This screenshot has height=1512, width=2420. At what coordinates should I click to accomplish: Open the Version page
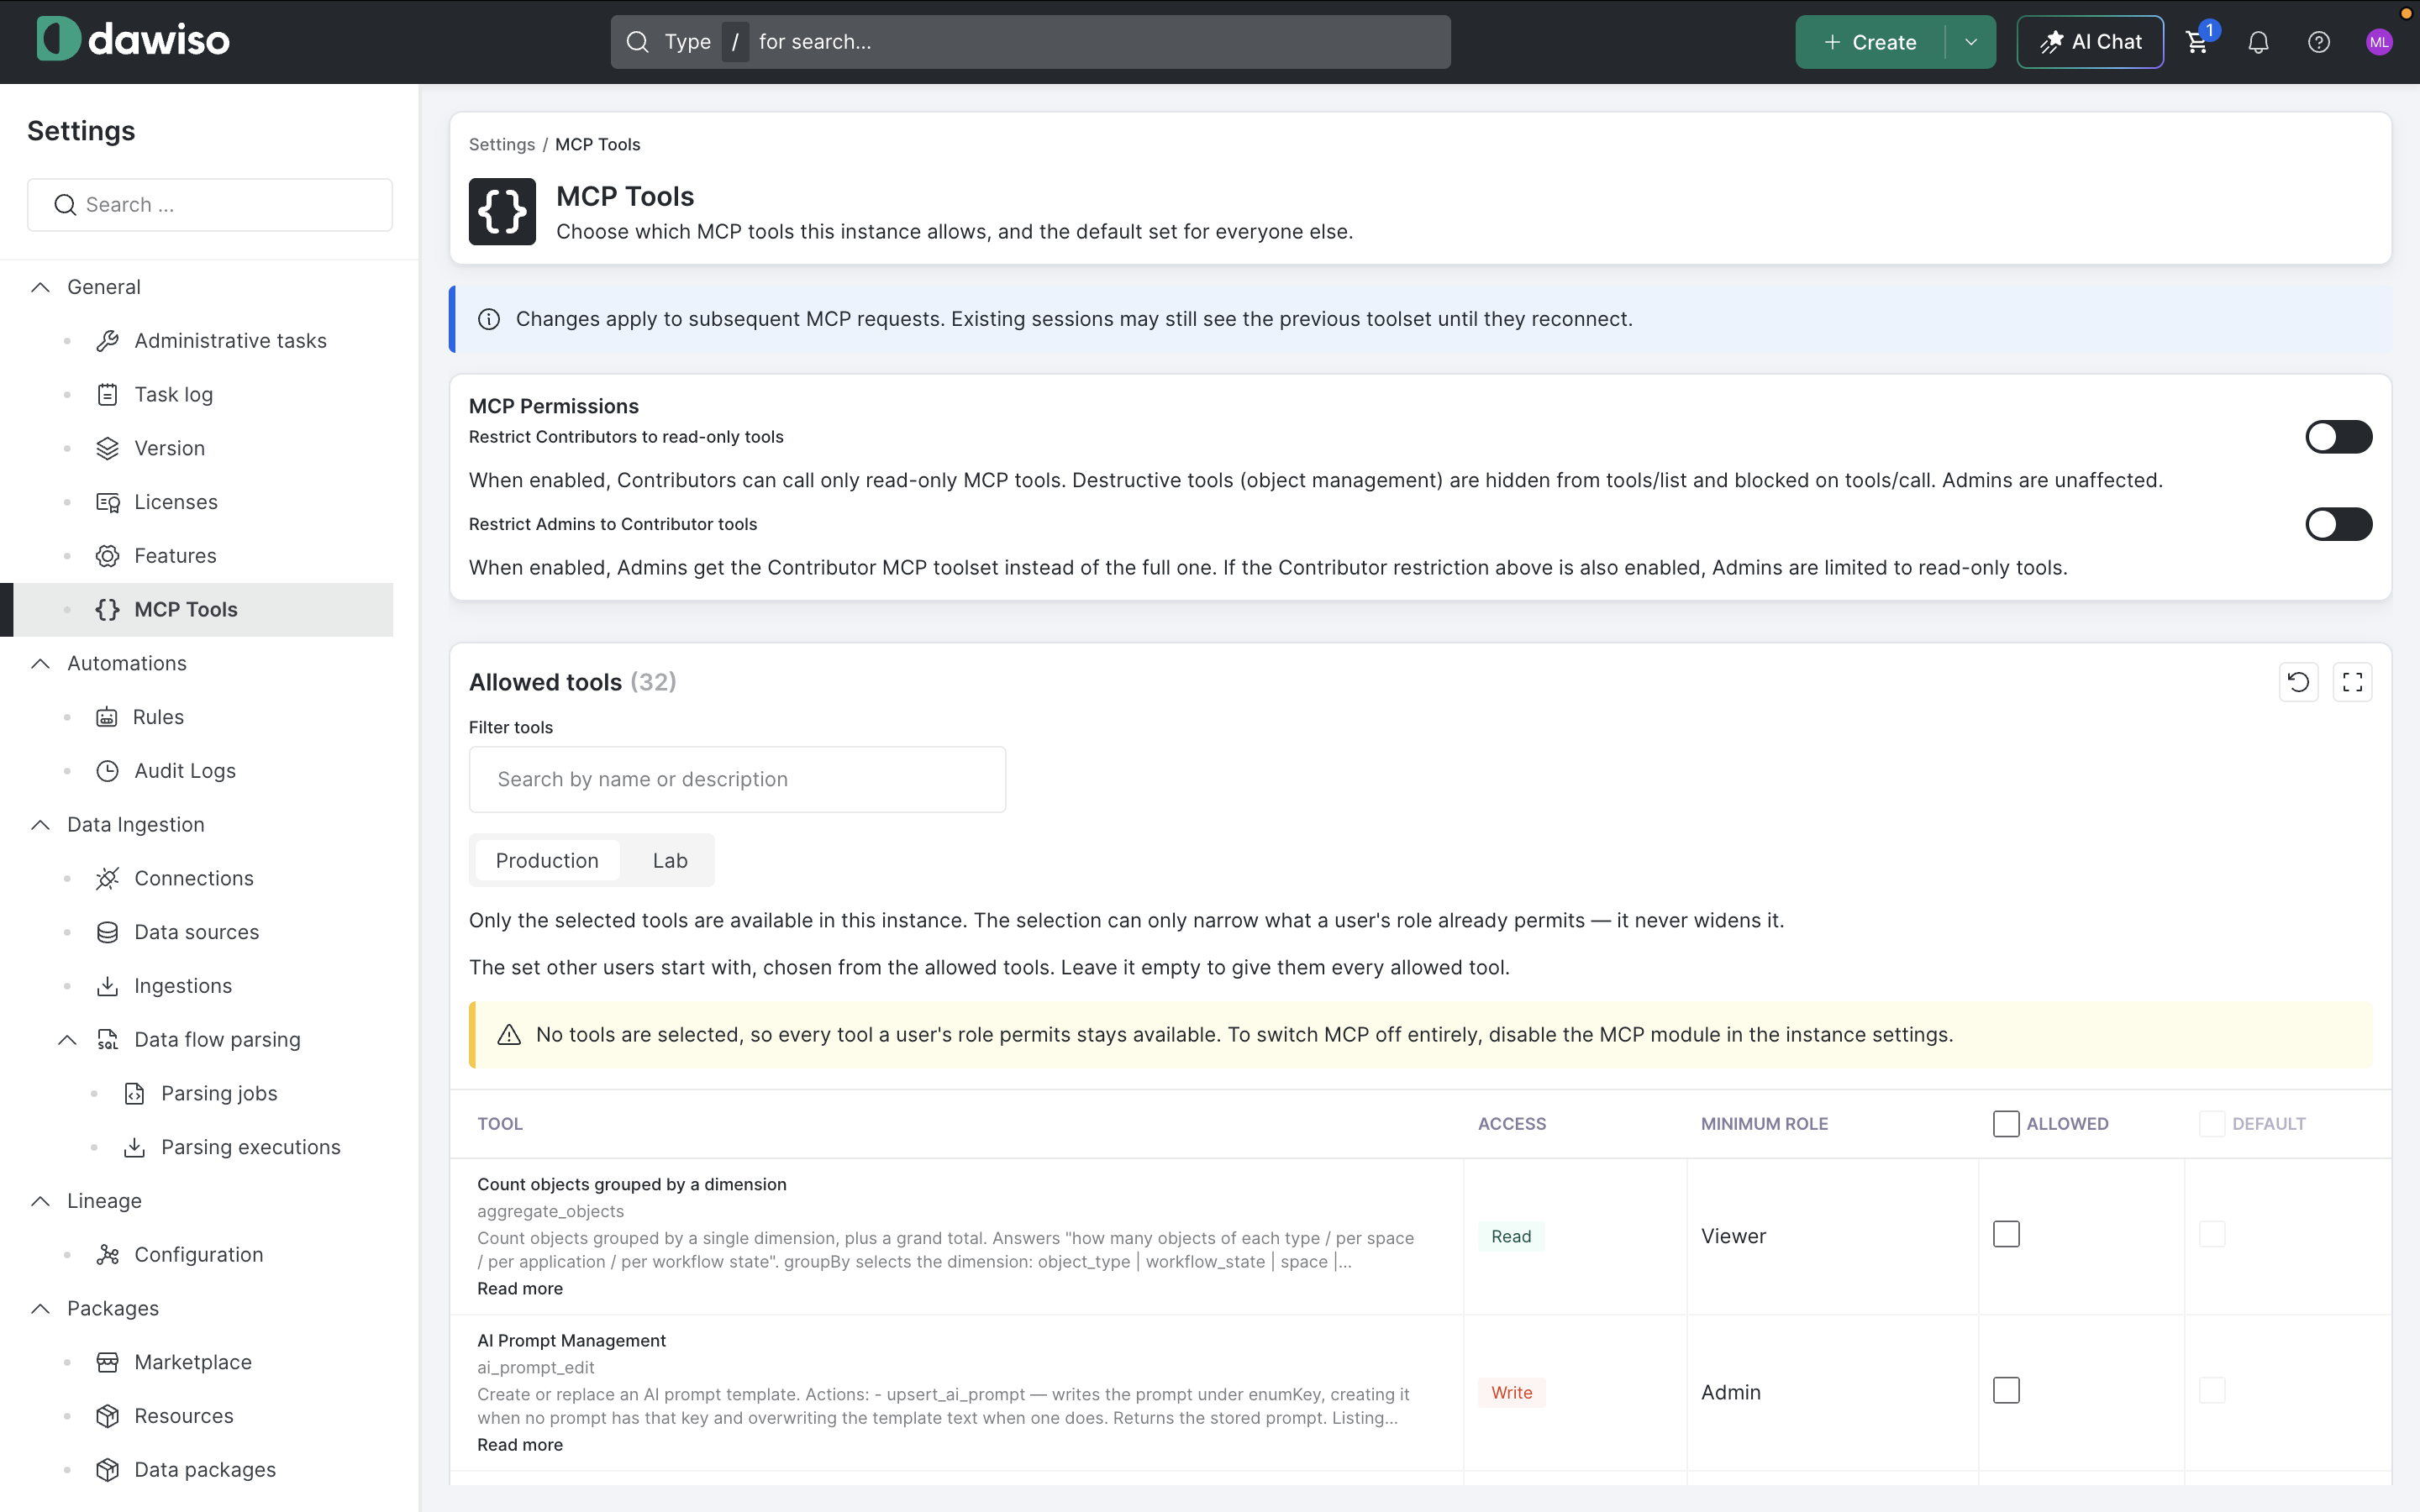click(x=169, y=449)
